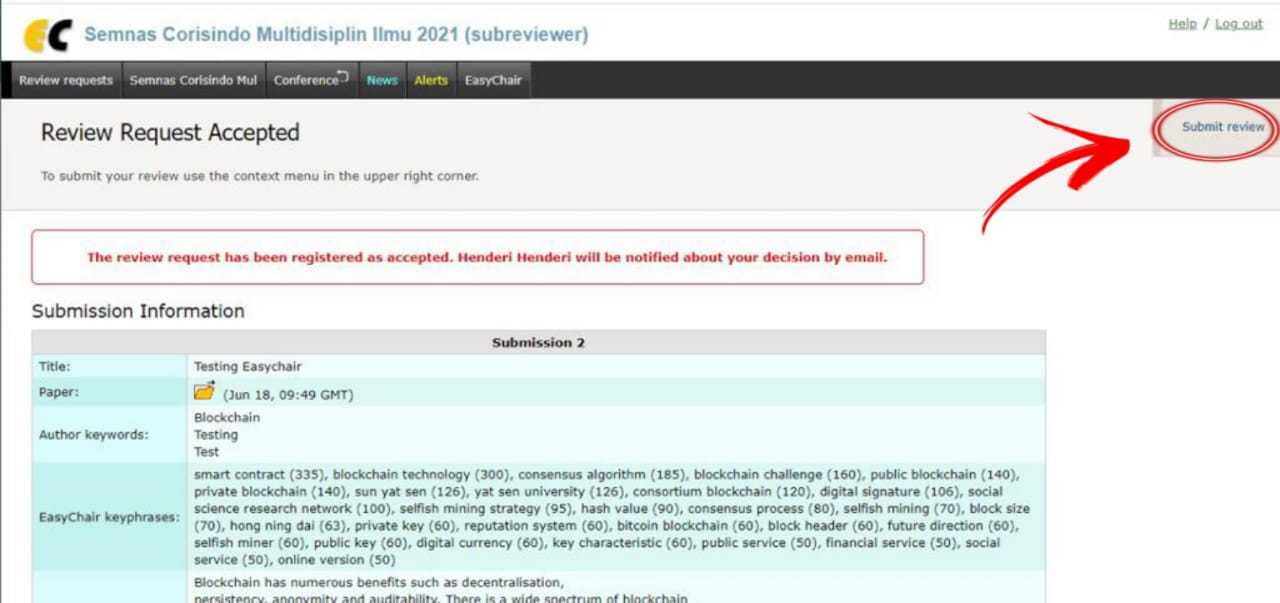Image resolution: width=1280 pixels, height=603 pixels.
Task: Open the Help page
Action: [1182, 23]
